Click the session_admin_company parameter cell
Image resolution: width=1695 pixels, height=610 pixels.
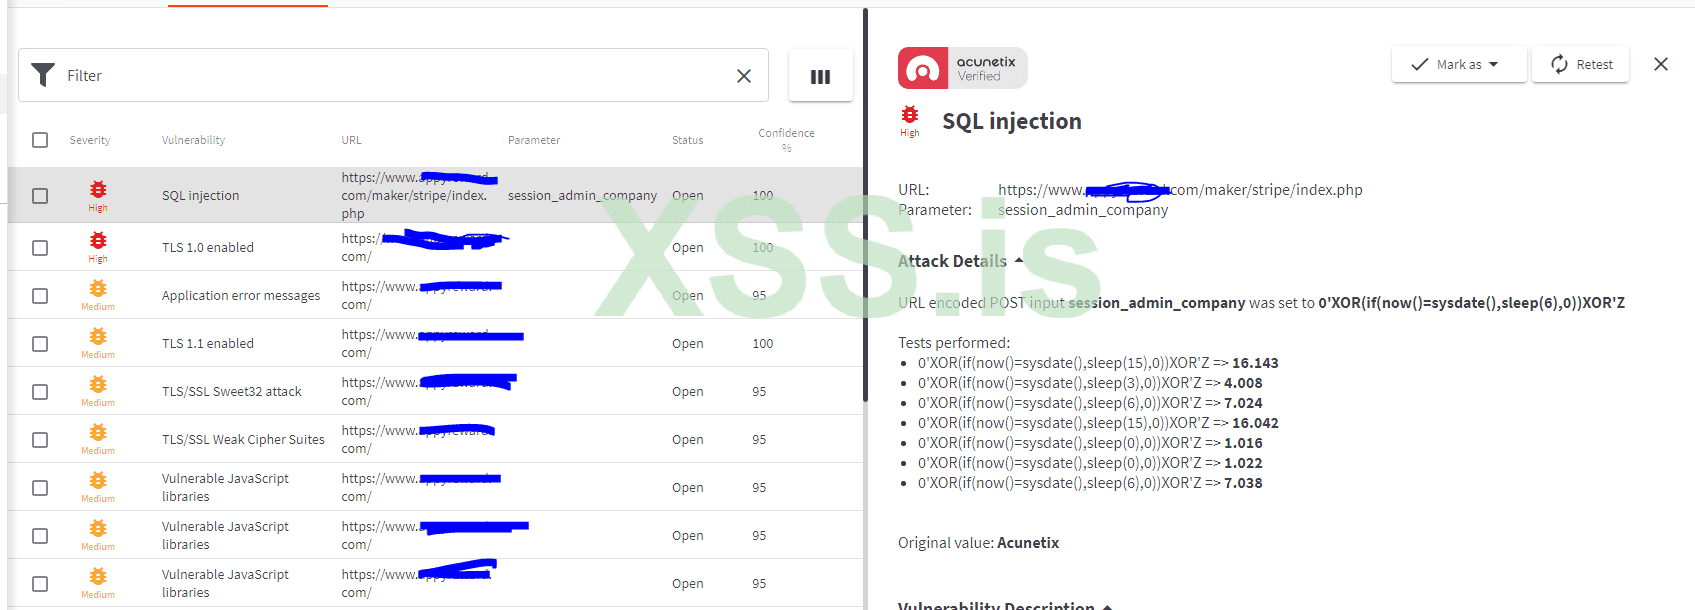click(x=582, y=195)
